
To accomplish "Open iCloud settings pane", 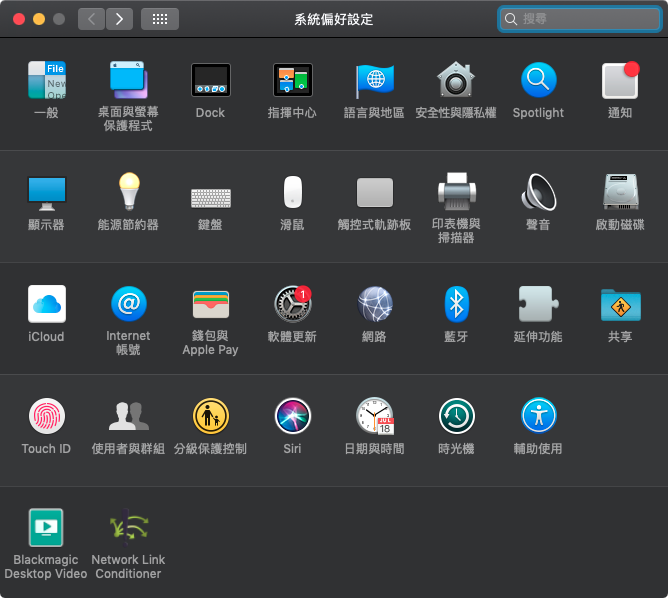I will click(46, 304).
